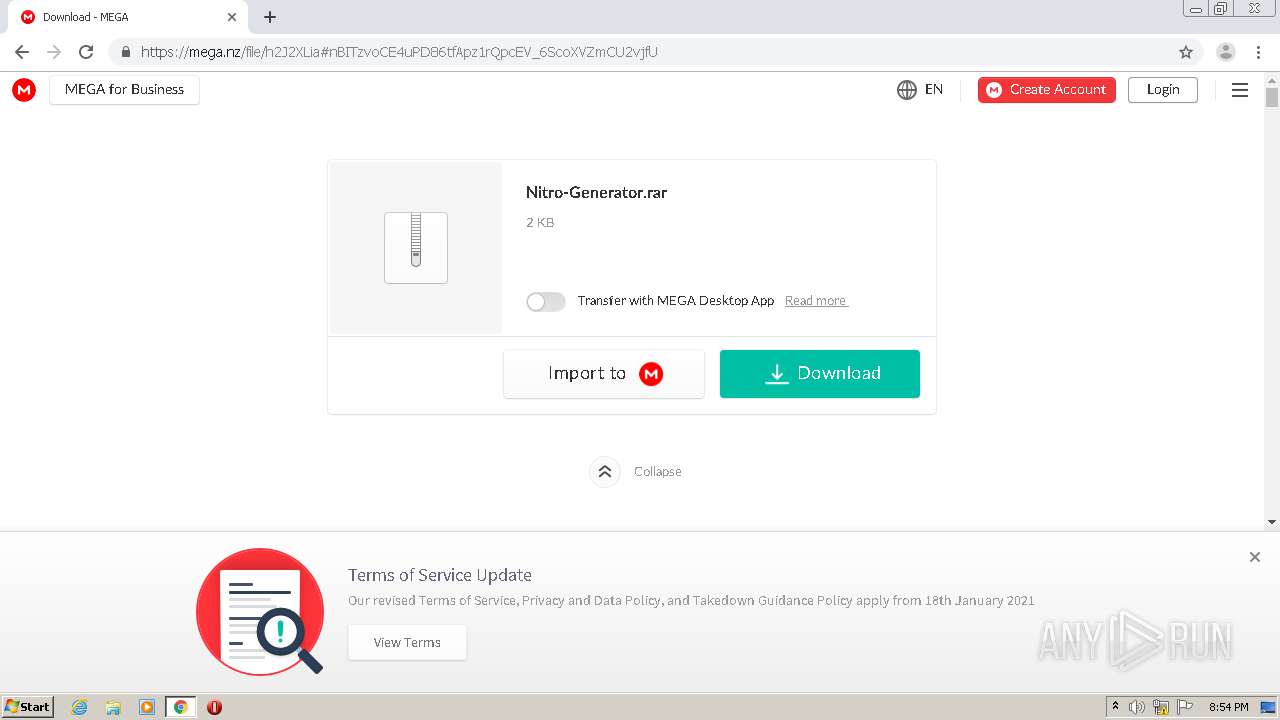The height and width of the screenshot is (720, 1280).
Task: View site security lock info
Action: (125, 52)
